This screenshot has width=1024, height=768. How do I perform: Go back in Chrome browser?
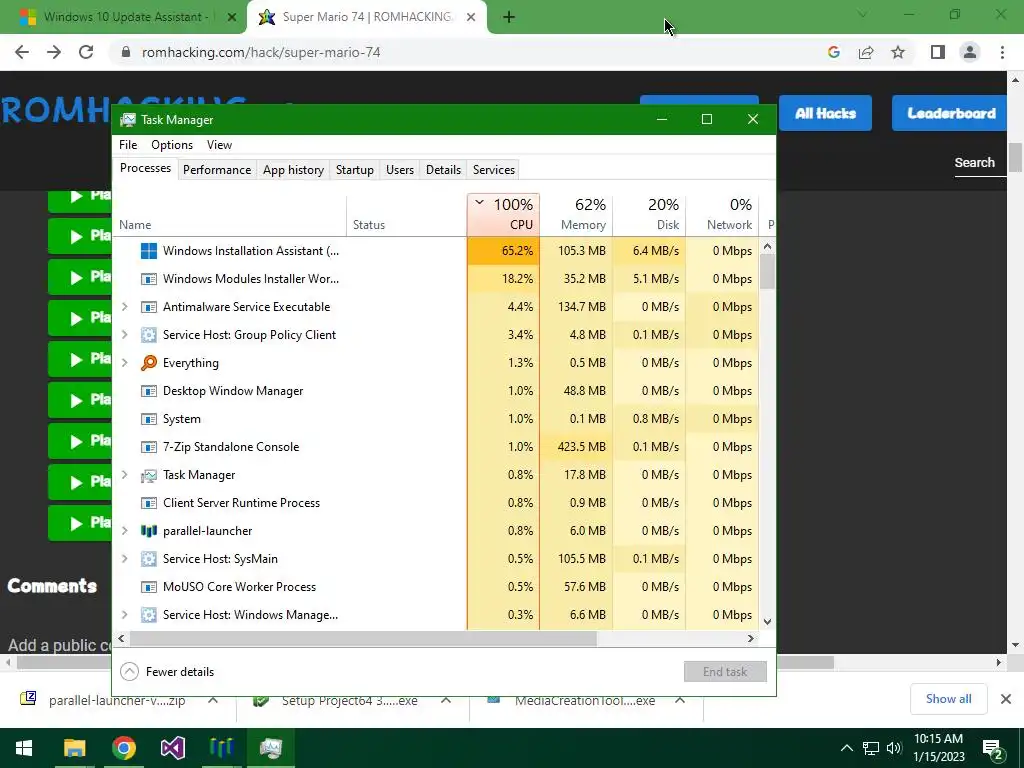(22, 52)
